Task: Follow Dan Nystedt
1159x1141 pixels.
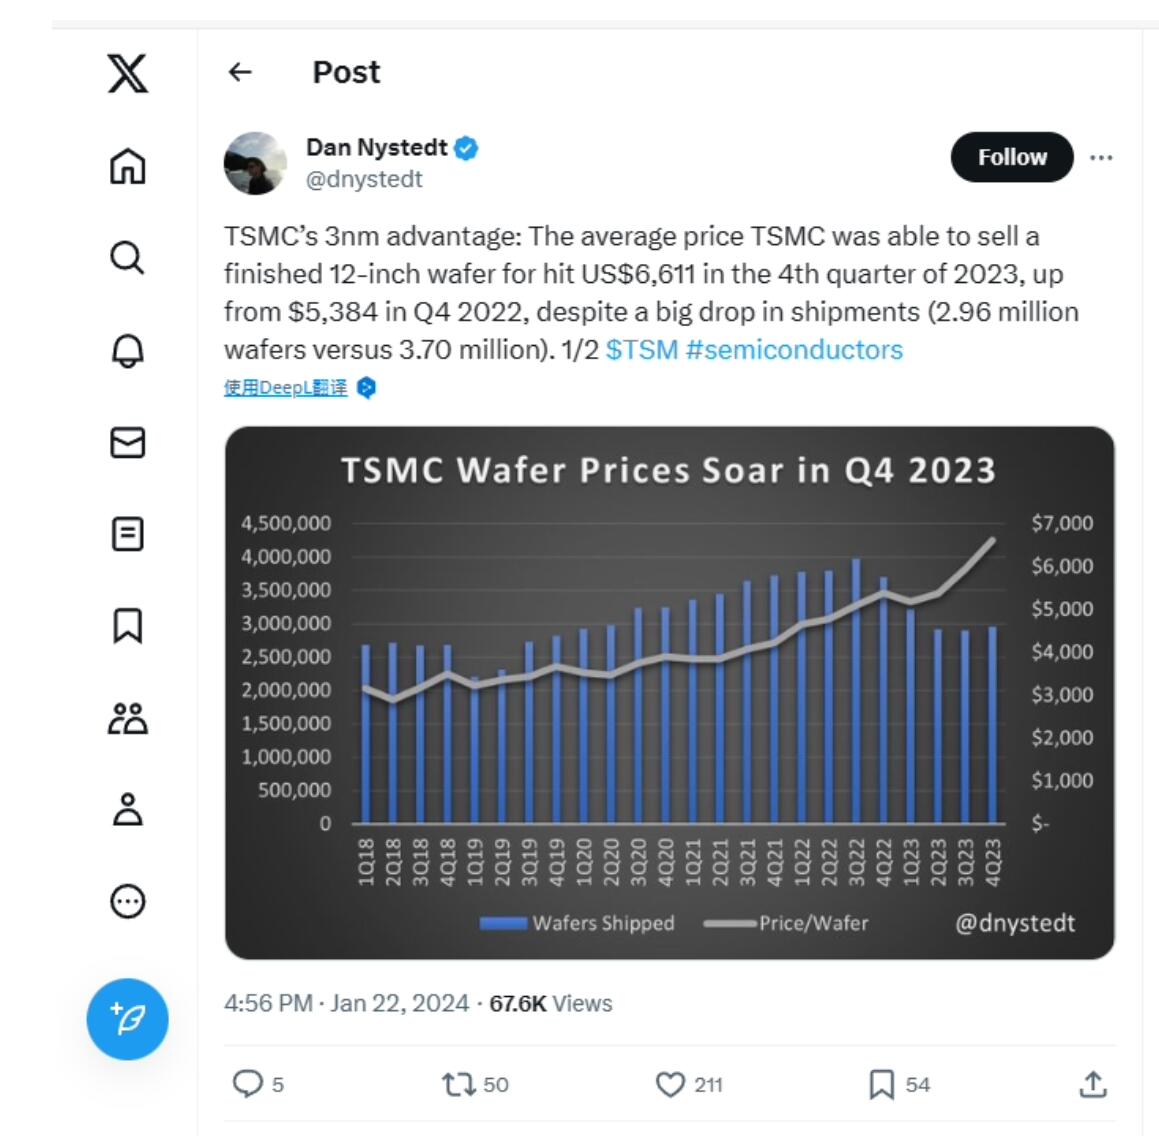Action: click(1012, 157)
